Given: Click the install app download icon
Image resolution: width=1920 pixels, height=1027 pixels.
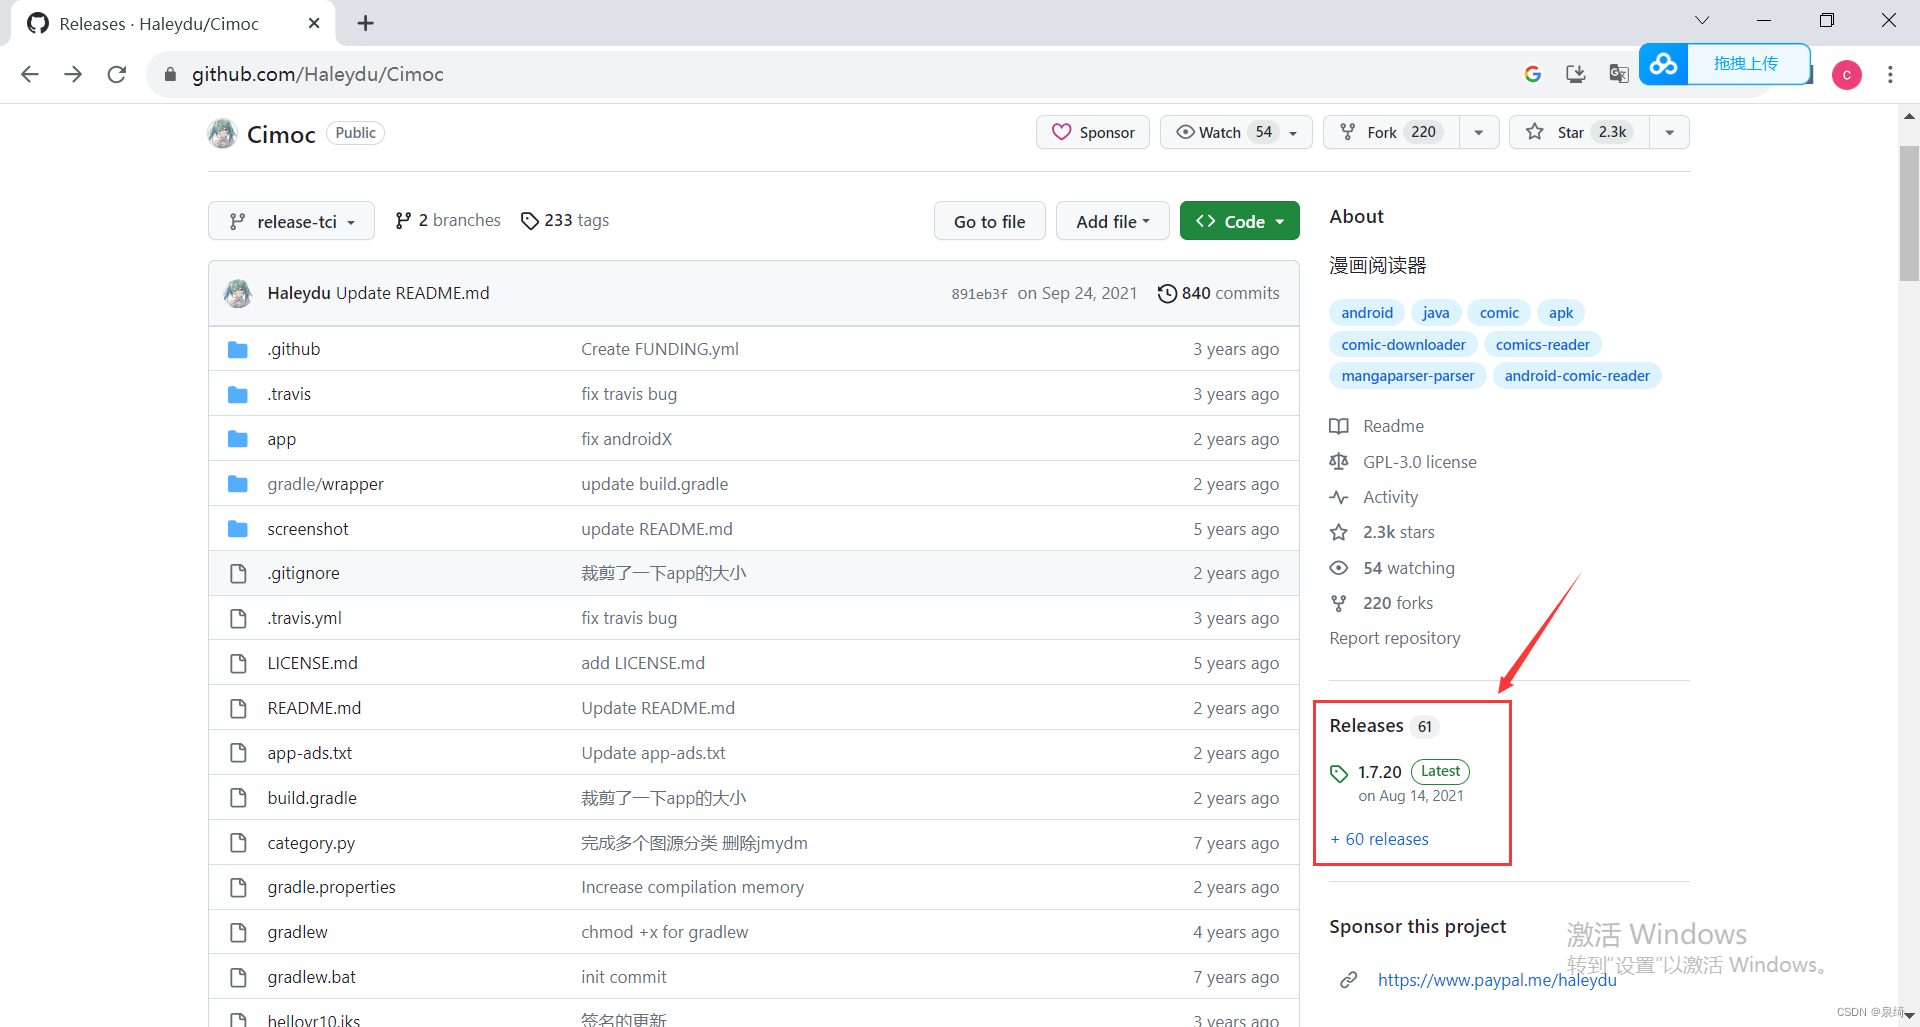Looking at the screenshot, I should [1576, 74].
